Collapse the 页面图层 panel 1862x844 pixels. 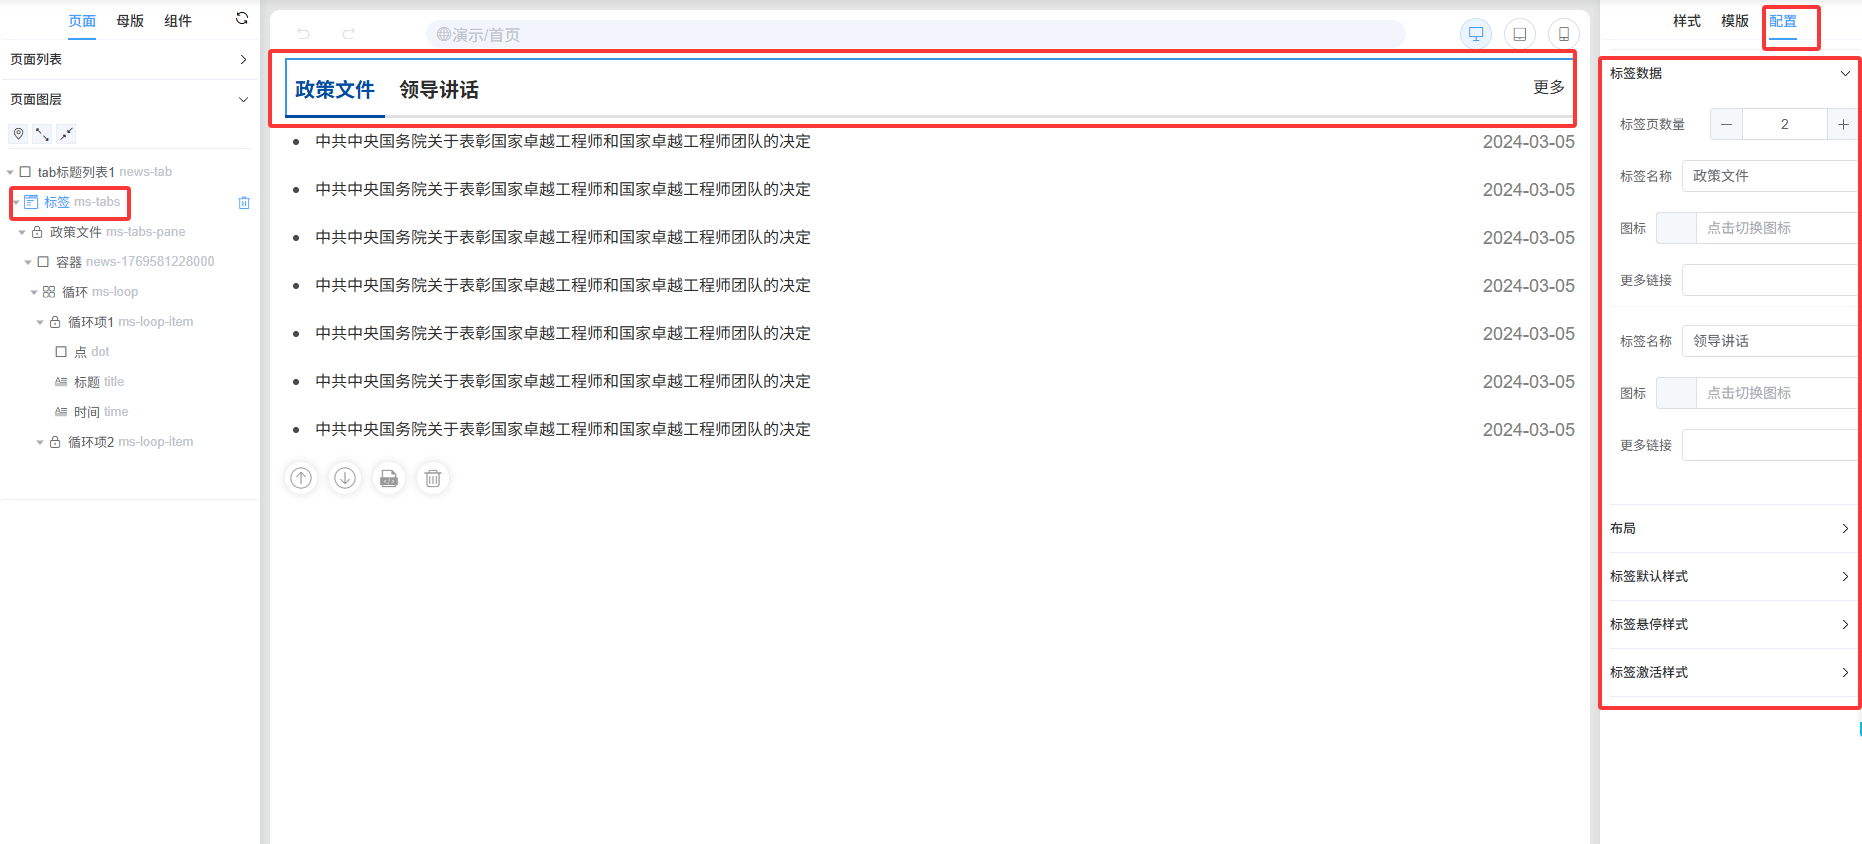click(242, 100)
